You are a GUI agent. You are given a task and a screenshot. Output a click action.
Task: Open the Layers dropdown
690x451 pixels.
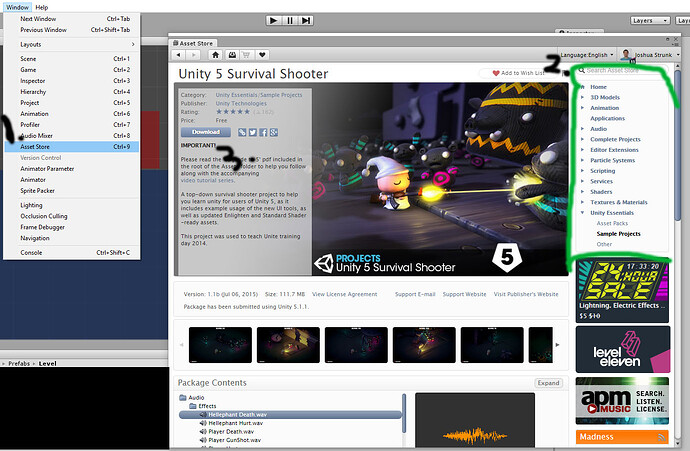650,21
